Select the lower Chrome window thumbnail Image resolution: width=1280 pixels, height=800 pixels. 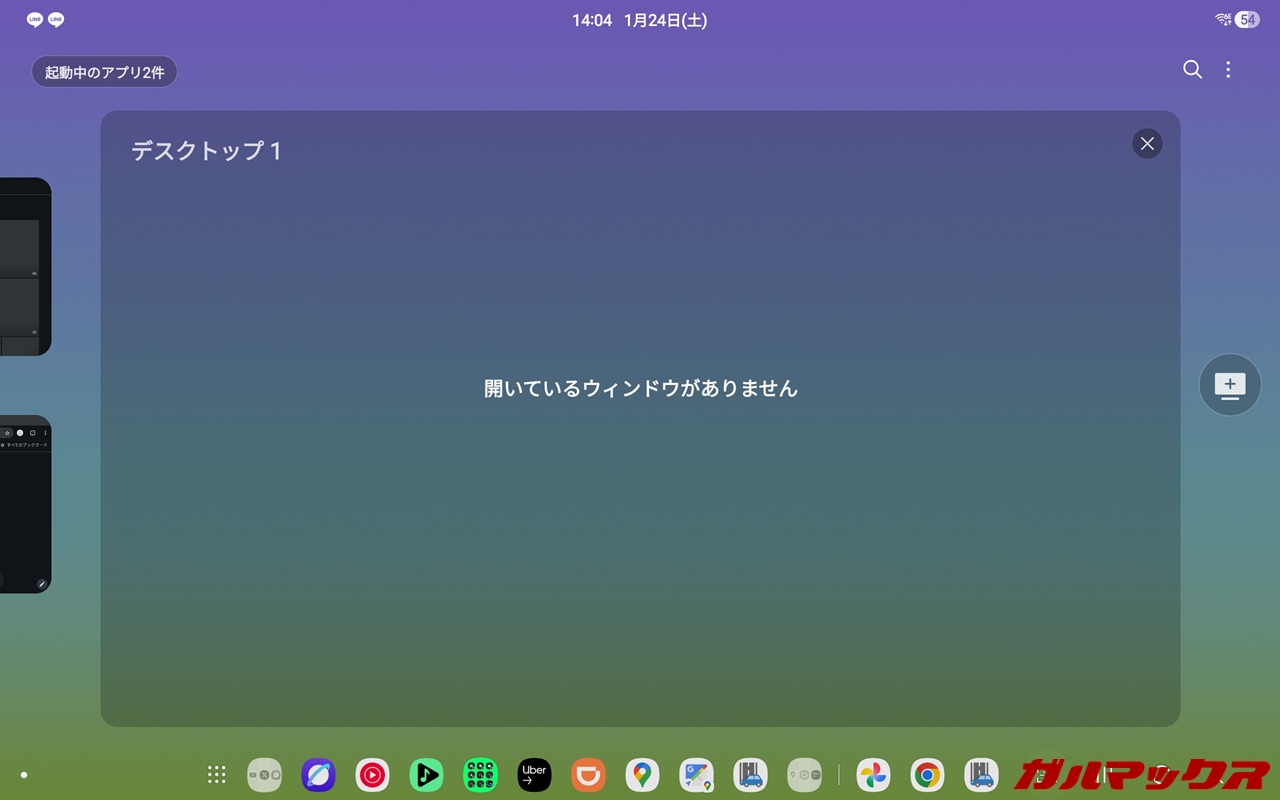(24, 504)
